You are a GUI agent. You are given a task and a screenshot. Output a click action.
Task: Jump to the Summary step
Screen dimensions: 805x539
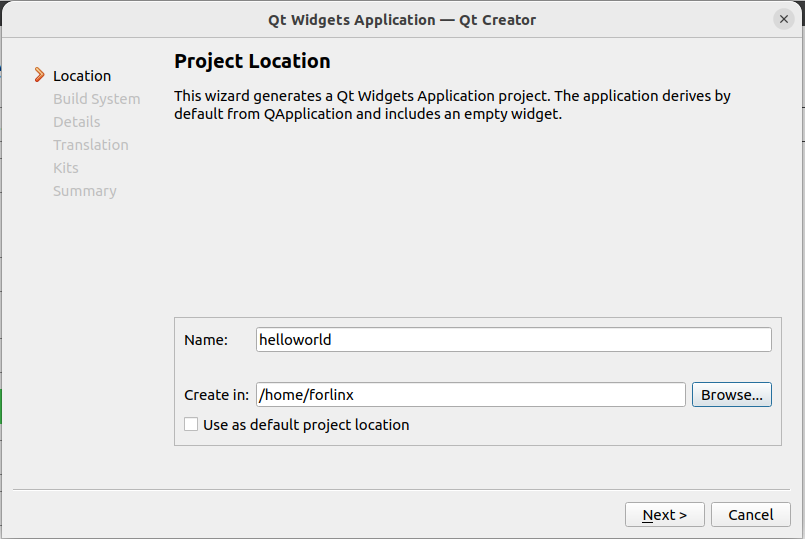tap(84, 191)
